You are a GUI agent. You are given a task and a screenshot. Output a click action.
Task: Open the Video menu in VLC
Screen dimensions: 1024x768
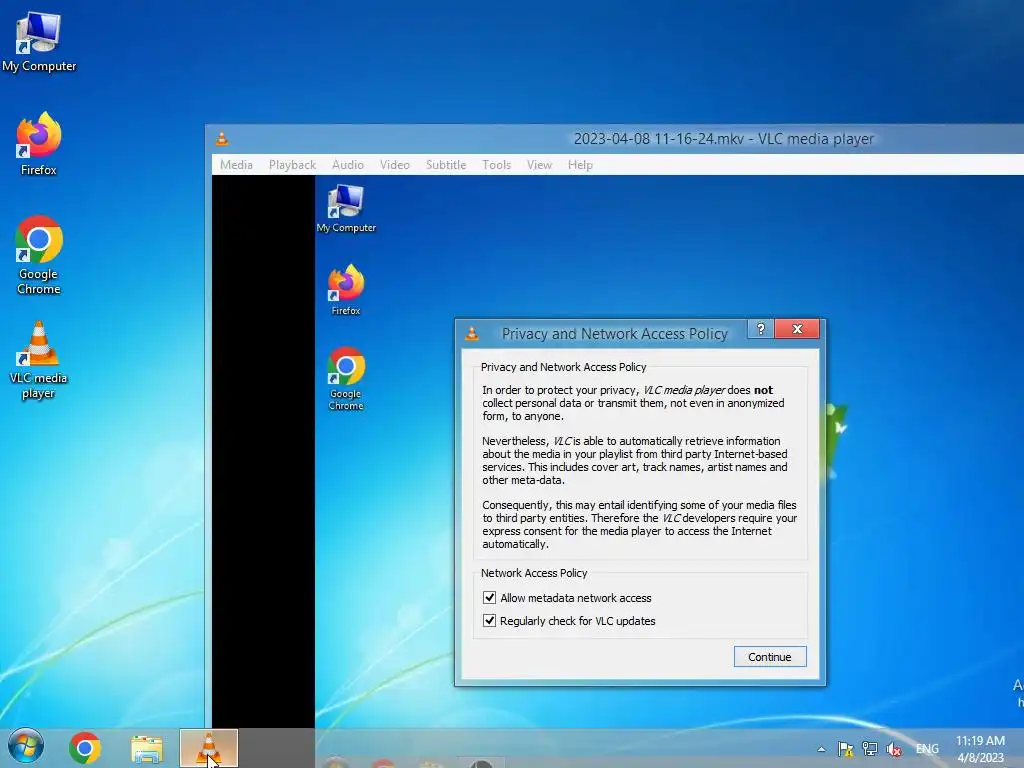pos(395,165)
